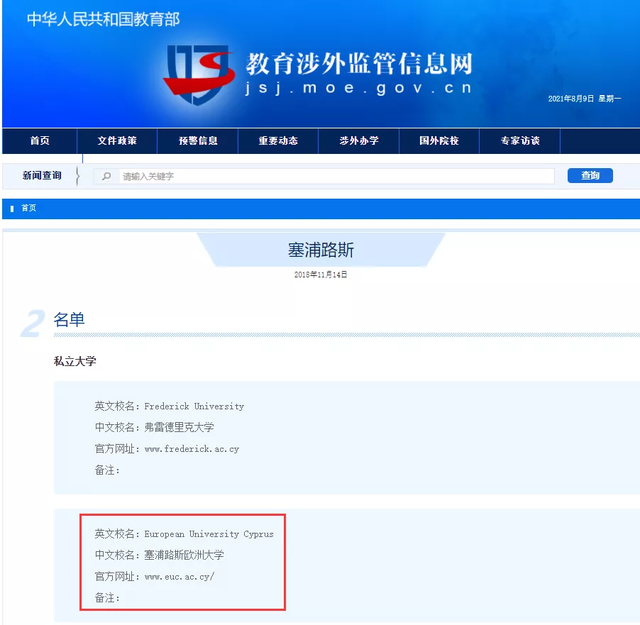Click the page title 塞浦路斯
Screen dimensions: 640x625
pyautogui.click(x=321, y=250)
